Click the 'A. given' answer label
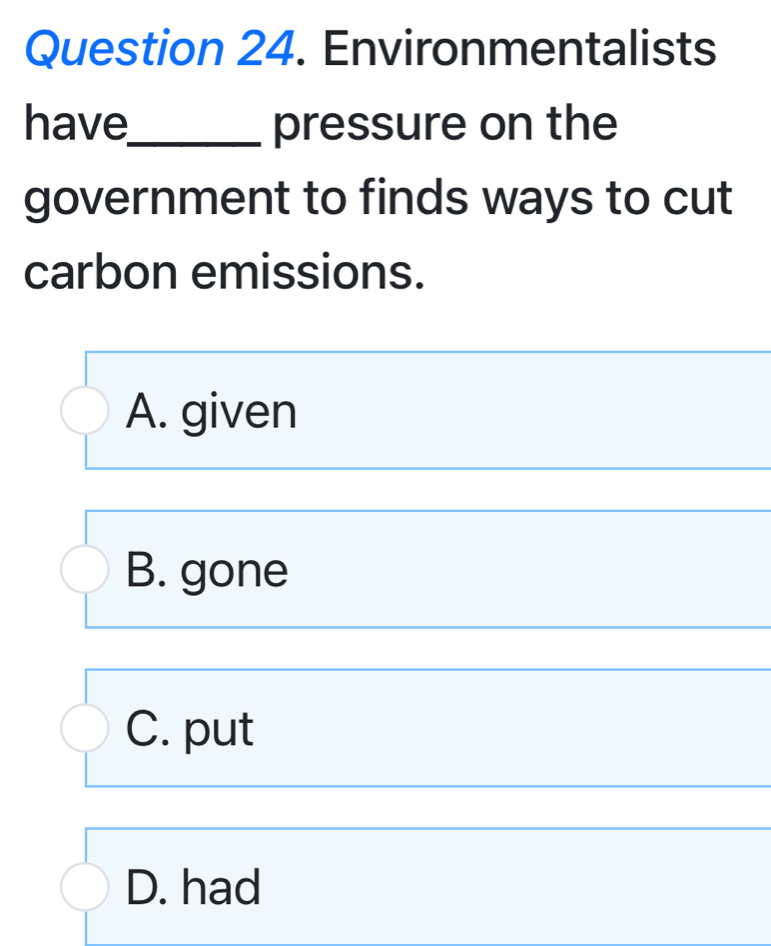This screenshot has width=771, height=946. tap(212, 411)
